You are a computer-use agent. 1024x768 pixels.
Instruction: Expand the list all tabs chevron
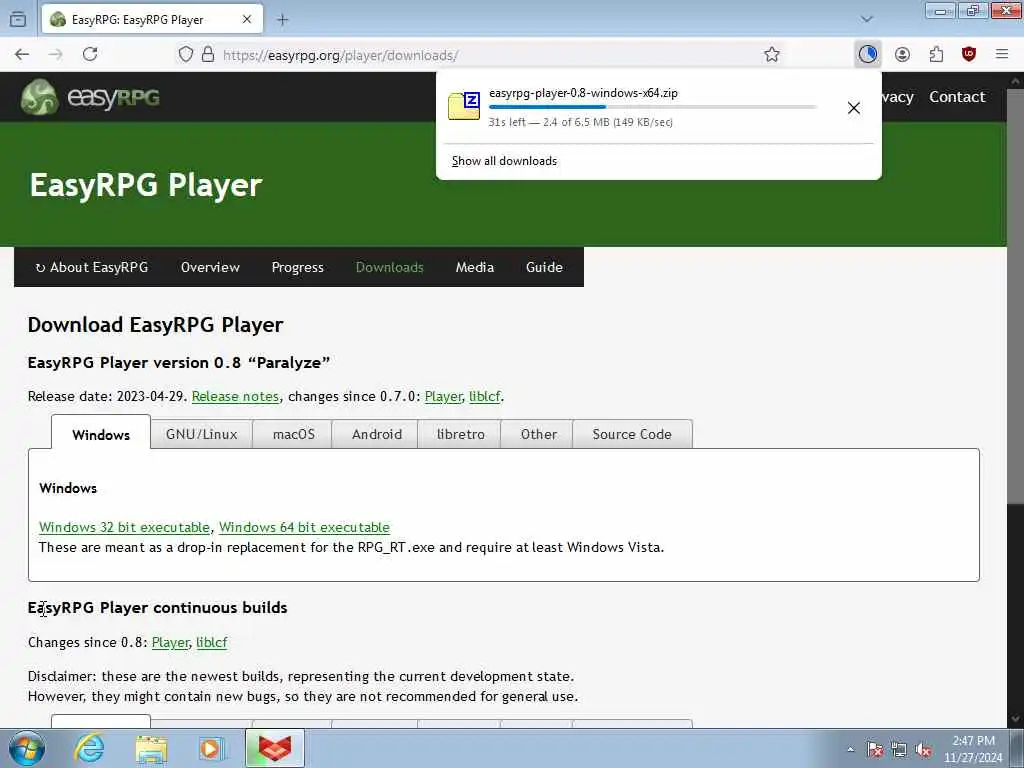tap(867, 20)
